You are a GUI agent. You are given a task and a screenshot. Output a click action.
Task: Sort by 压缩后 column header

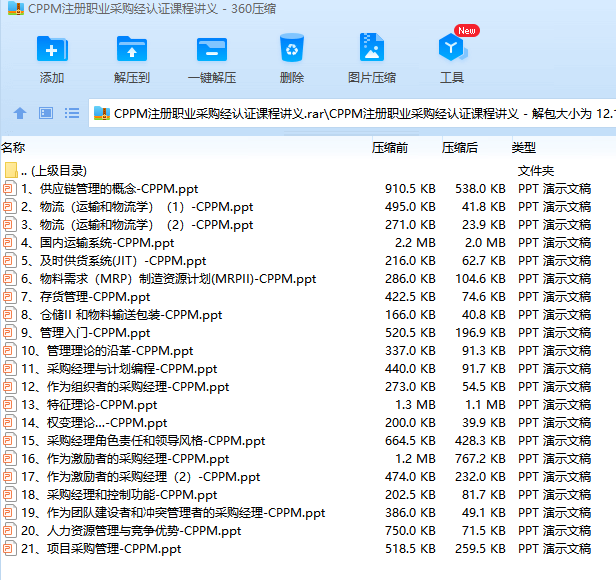[x=460, y=148]
